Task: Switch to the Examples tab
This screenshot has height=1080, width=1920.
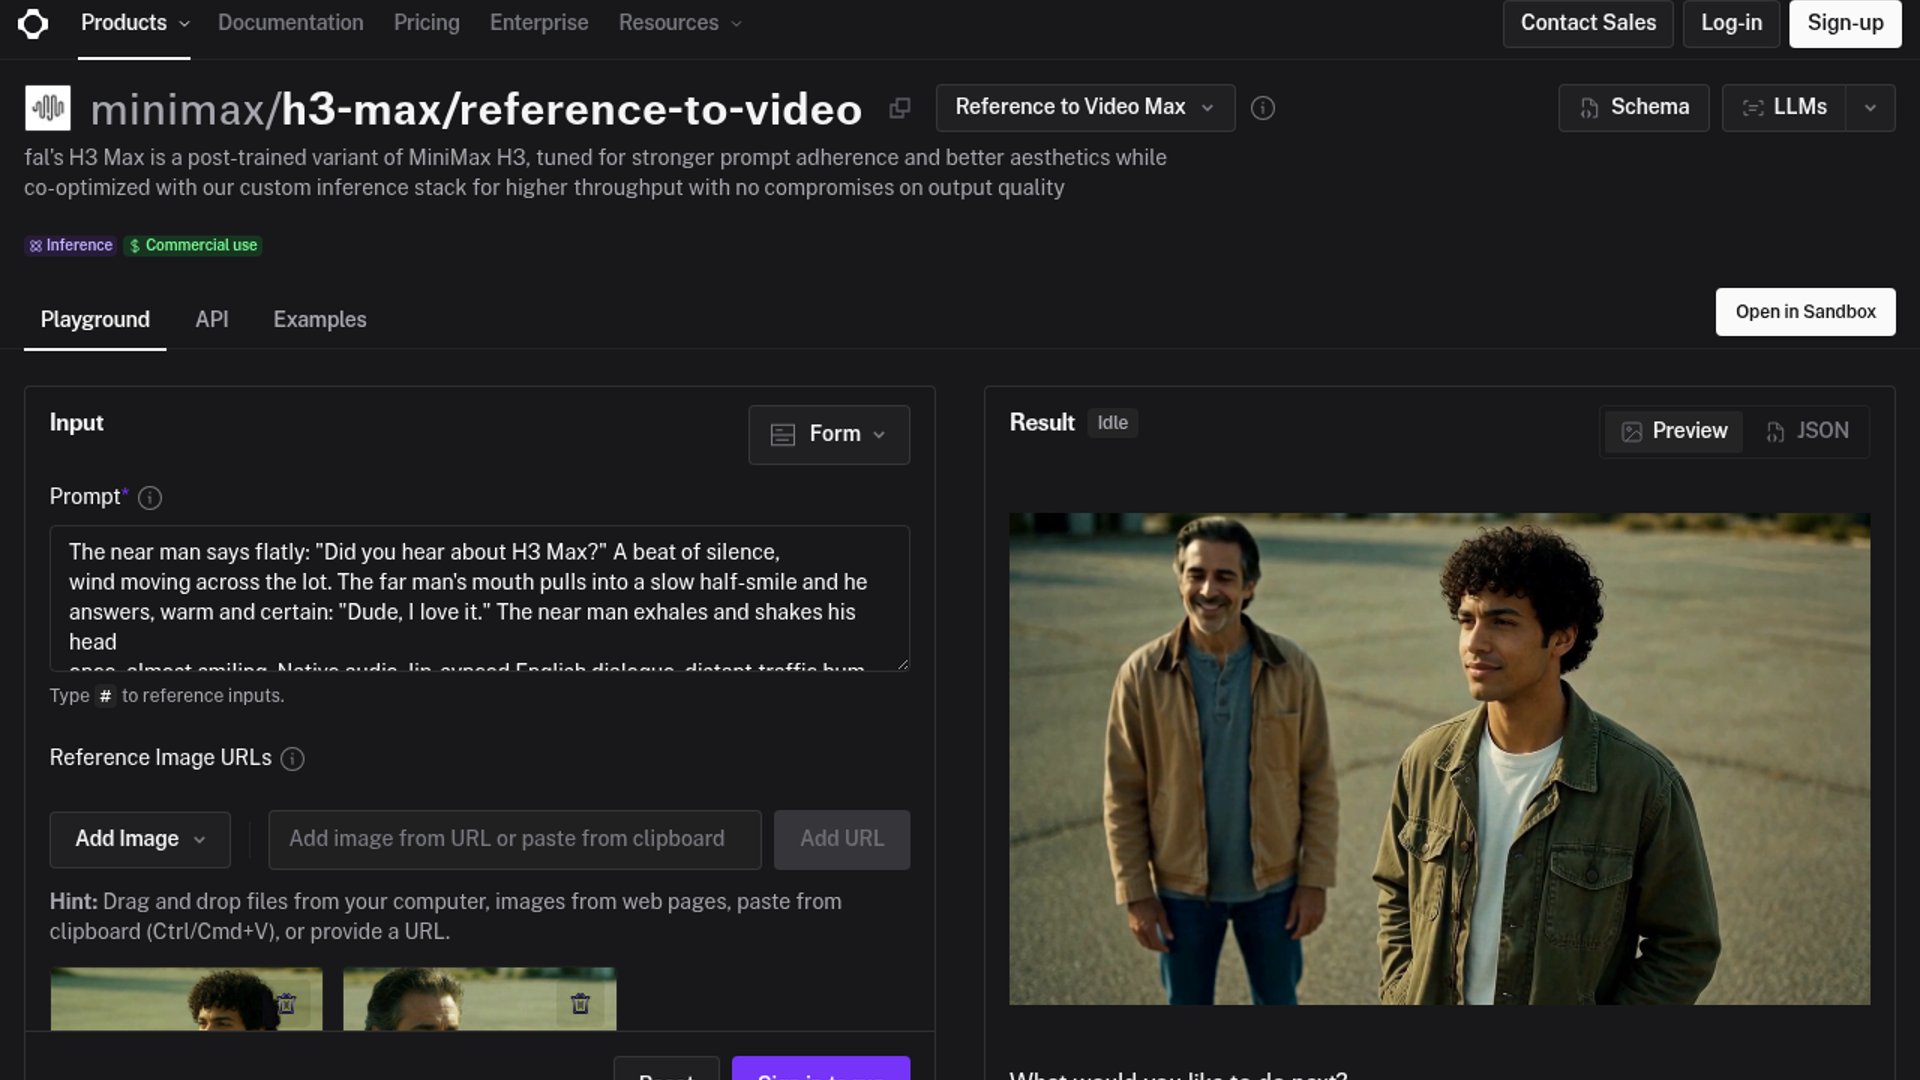Action: click(320, 320)
